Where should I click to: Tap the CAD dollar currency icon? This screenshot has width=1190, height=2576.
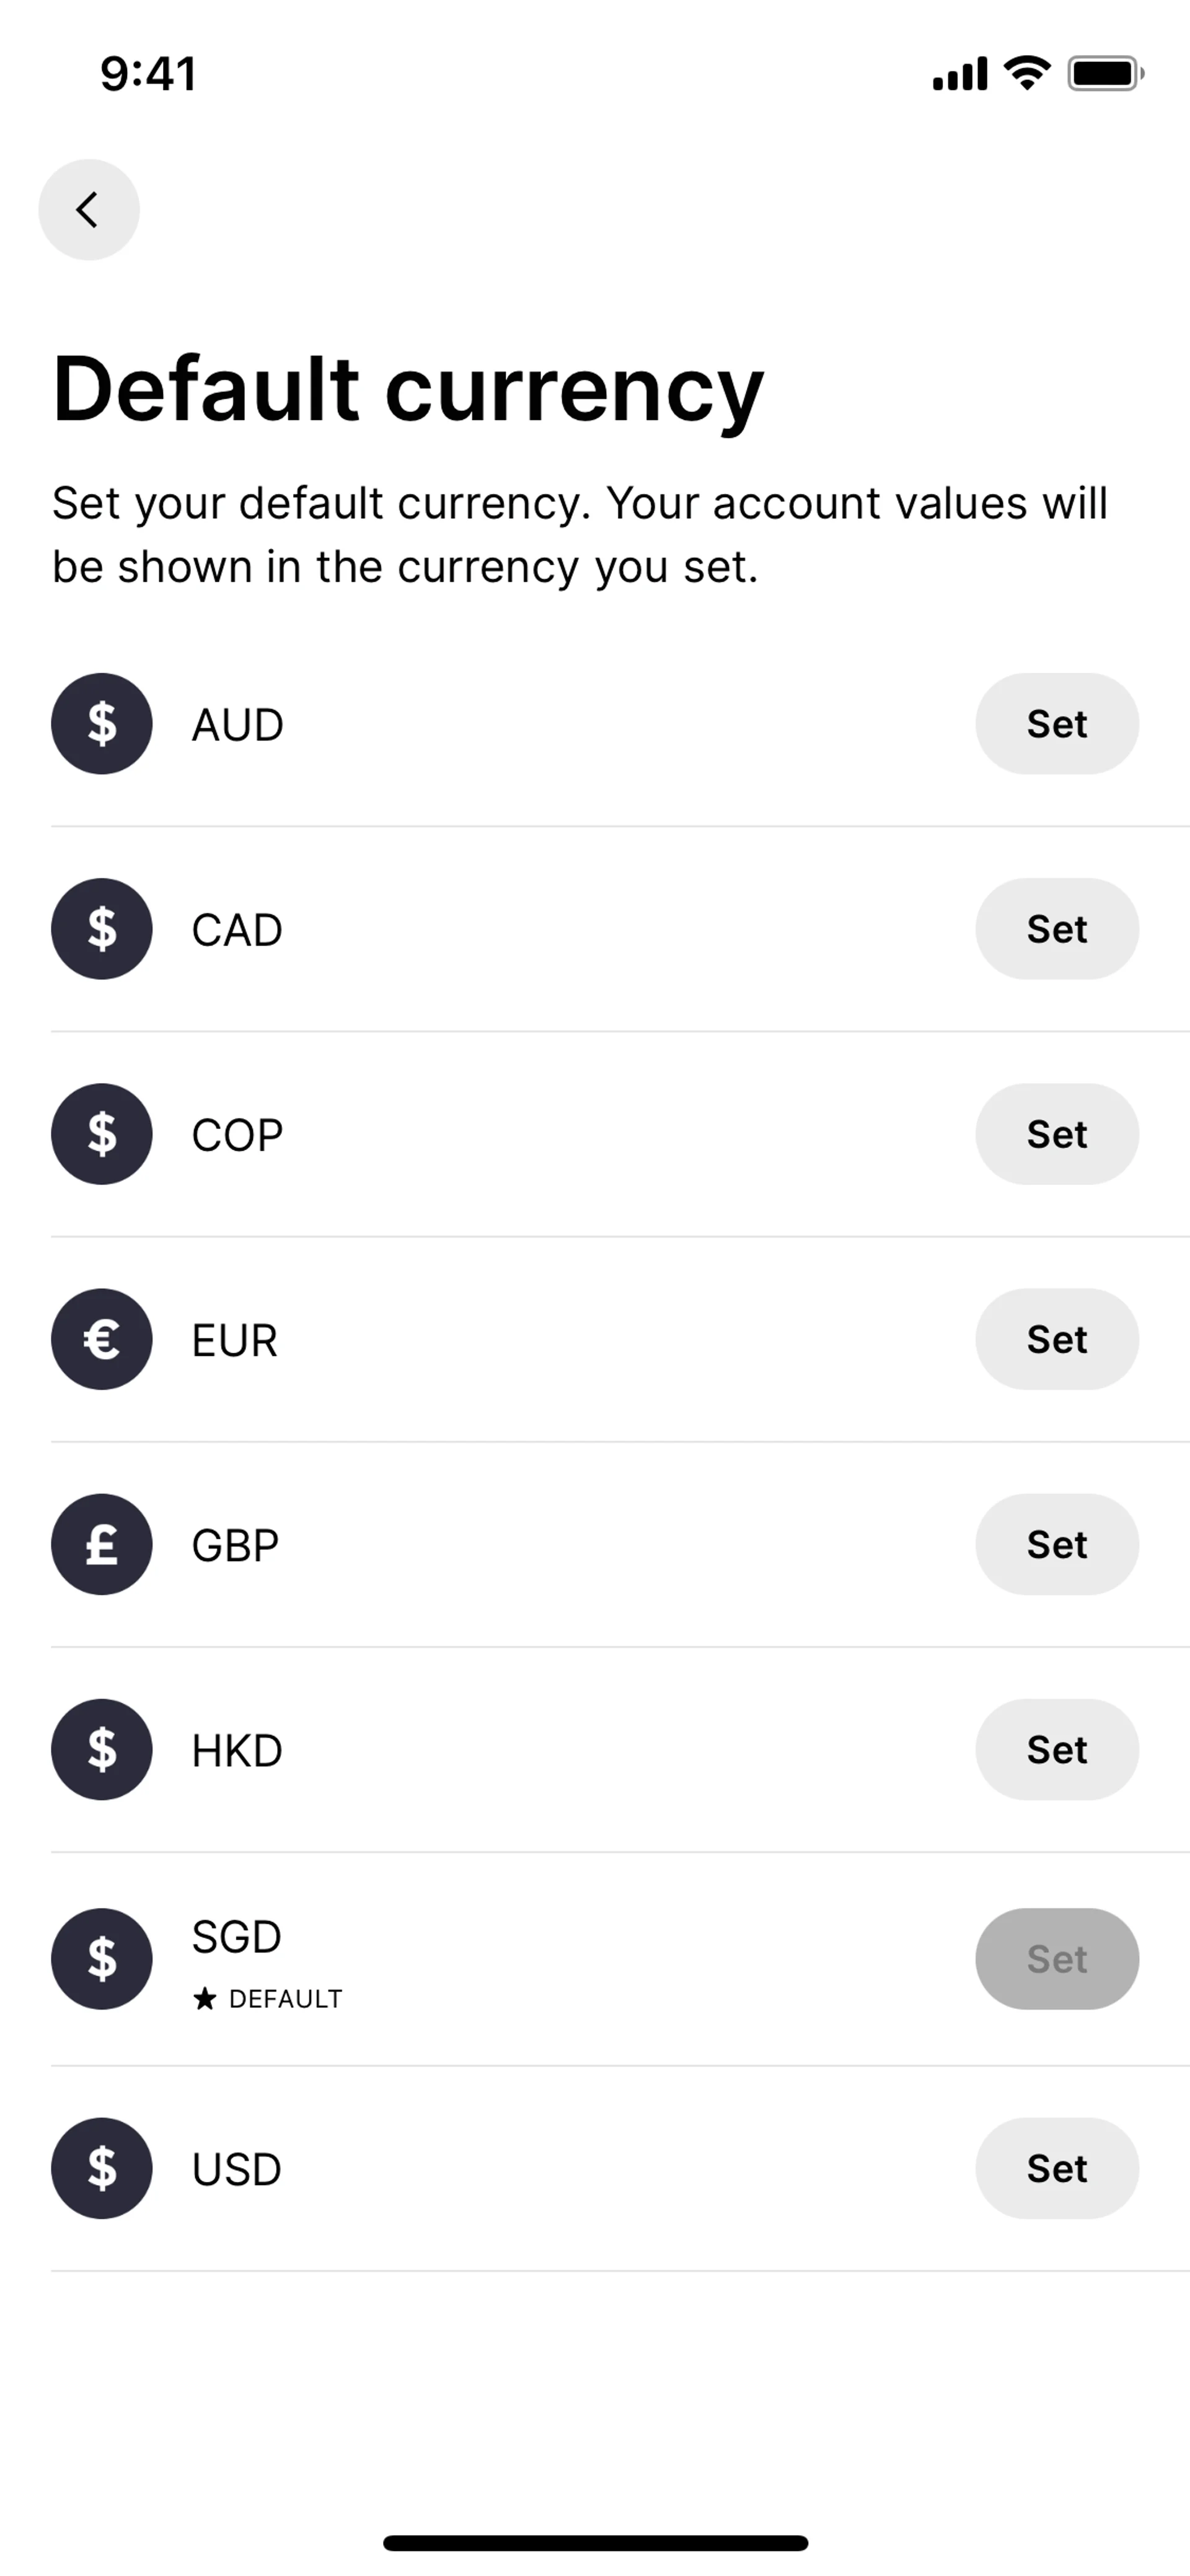(102, 929)
